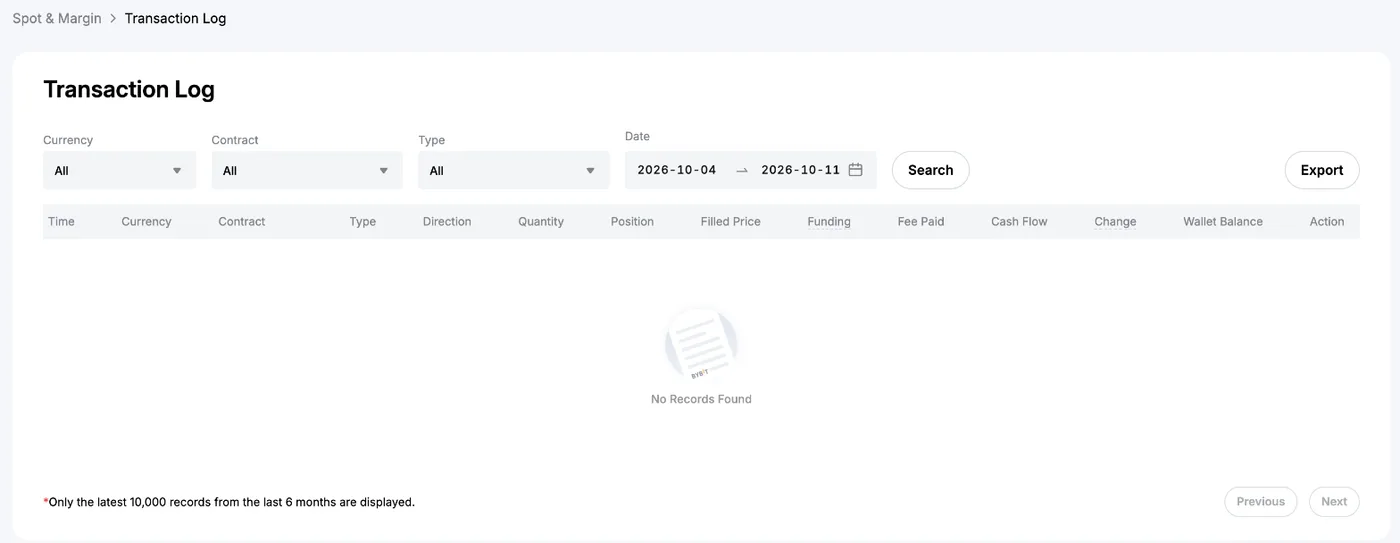This screenshot has height=543, width=1400.
Task: Click the Time column header
Action: coord(61,222)
